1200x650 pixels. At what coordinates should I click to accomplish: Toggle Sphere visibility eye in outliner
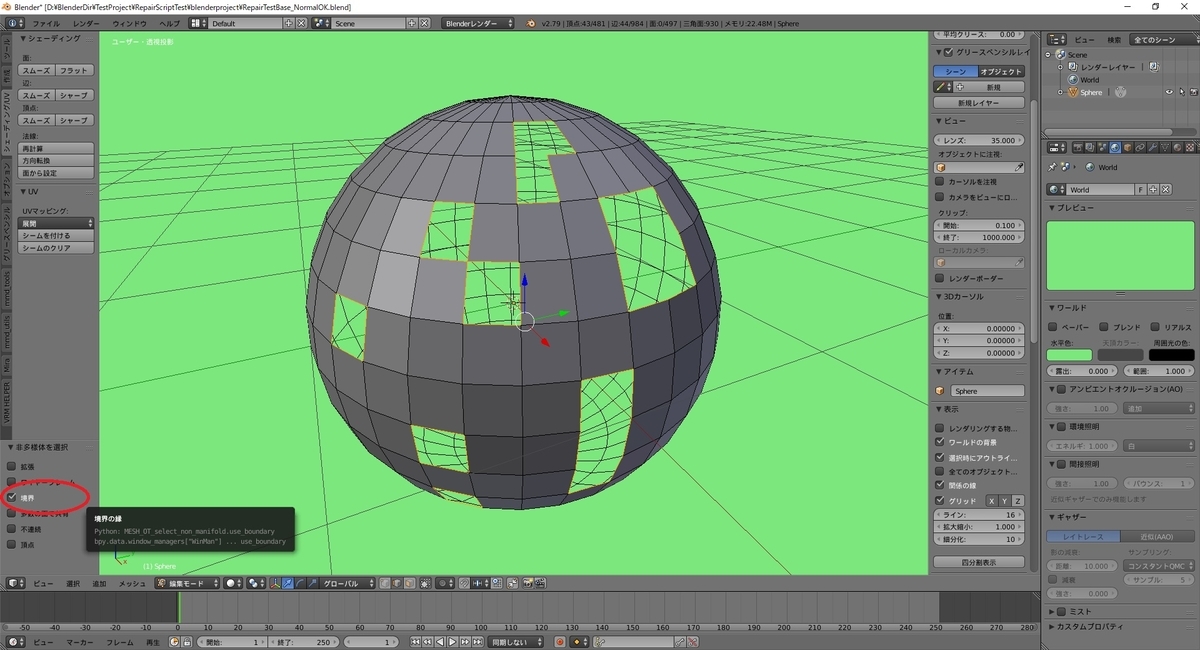(x=1168, y=92)
